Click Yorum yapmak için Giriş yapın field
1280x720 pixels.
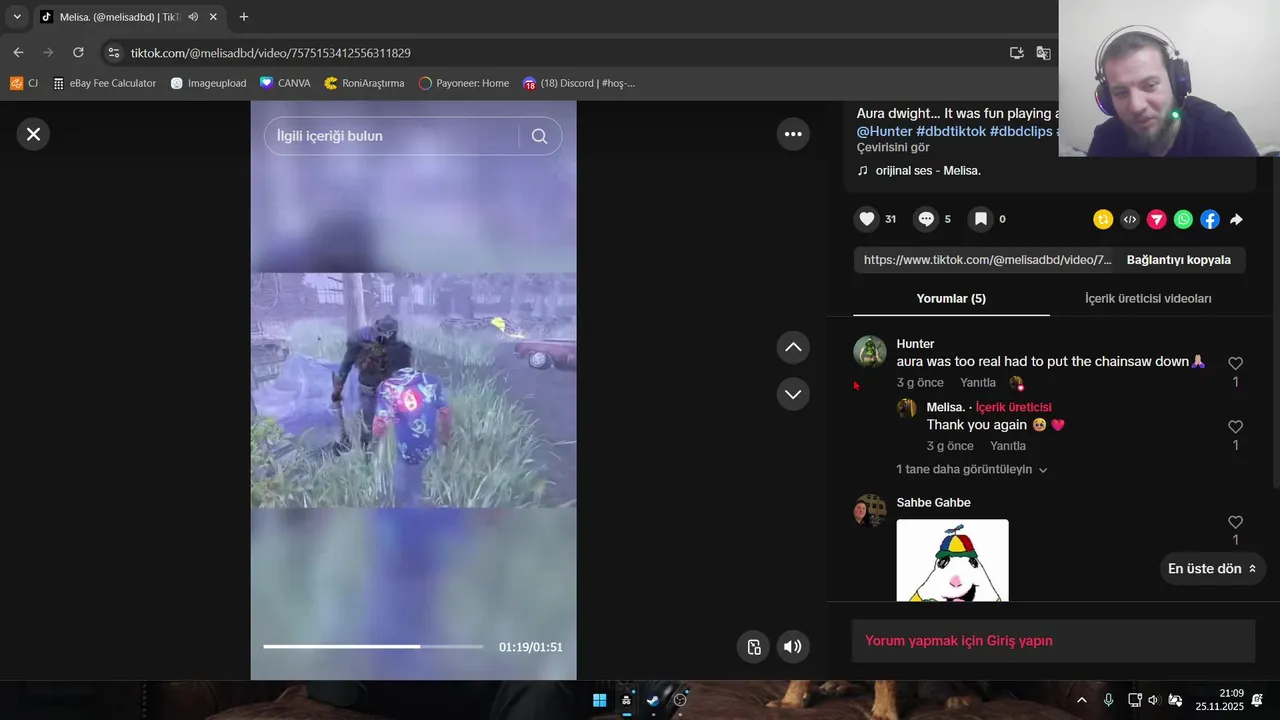point(1053,641)
